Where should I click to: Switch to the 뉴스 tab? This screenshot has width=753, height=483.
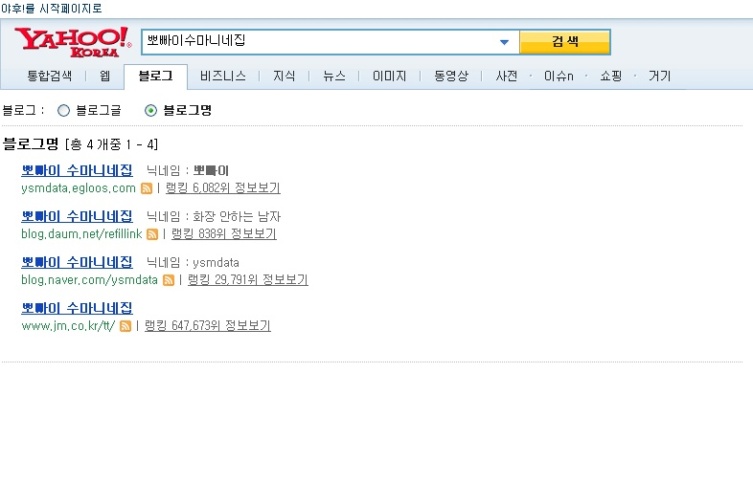tap(334, 76)
